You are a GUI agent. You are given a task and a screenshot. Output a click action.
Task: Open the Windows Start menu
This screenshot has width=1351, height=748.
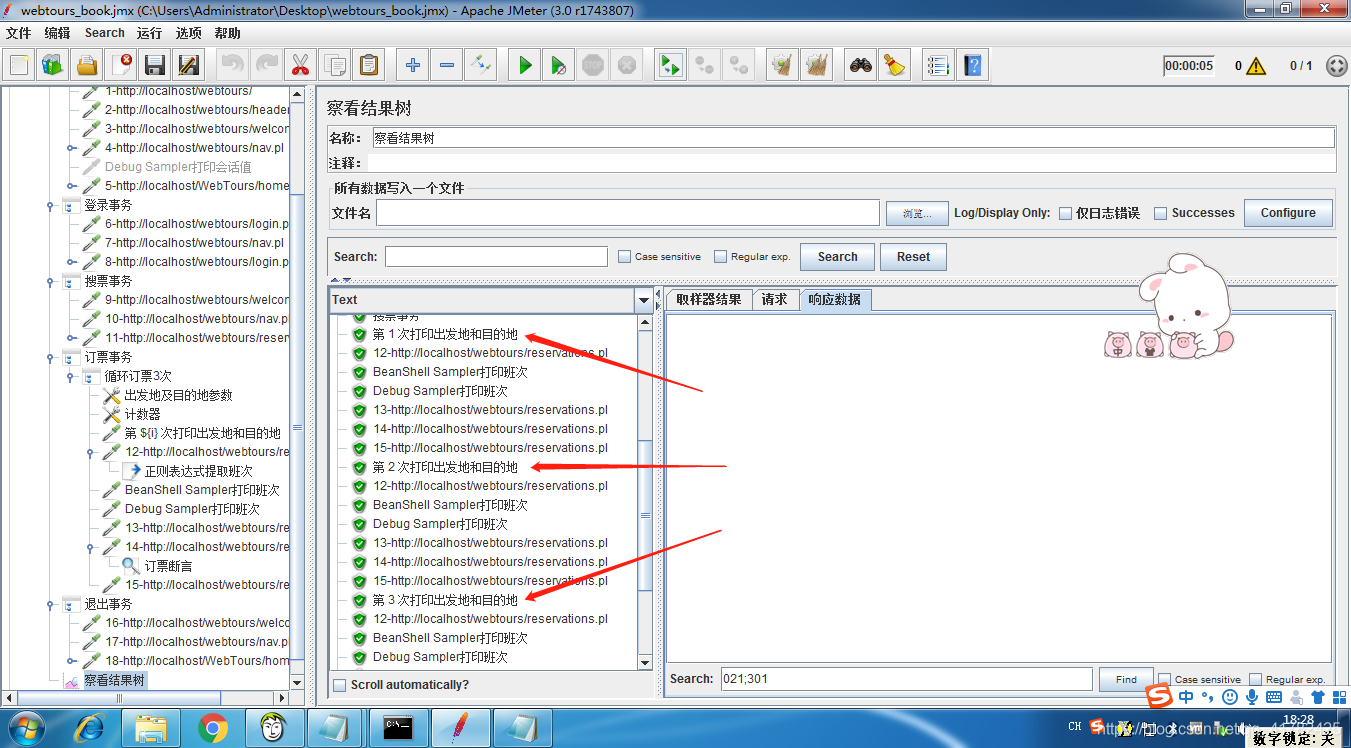27,727
